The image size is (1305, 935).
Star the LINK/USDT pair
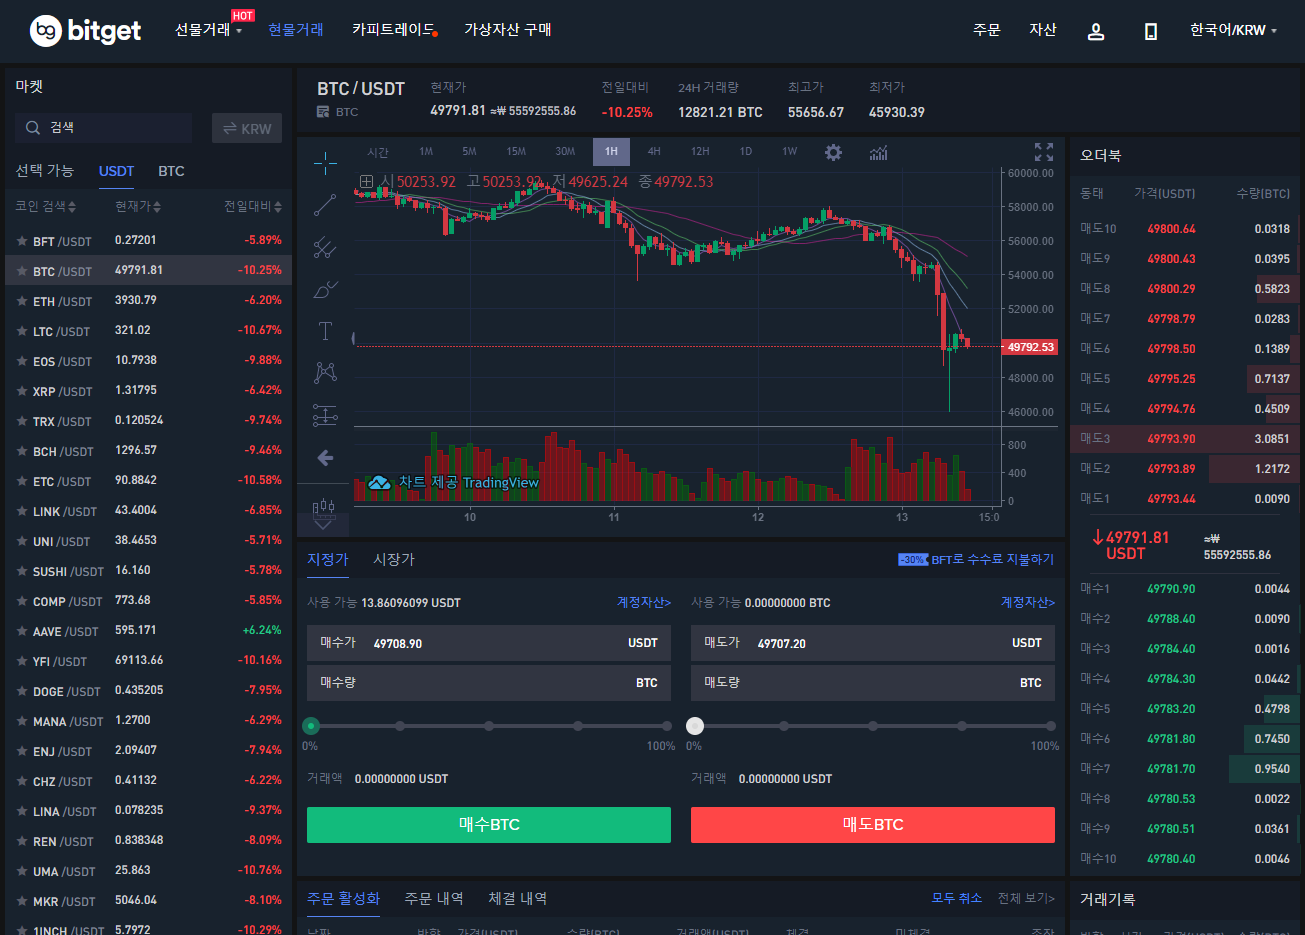pos(22,511)
